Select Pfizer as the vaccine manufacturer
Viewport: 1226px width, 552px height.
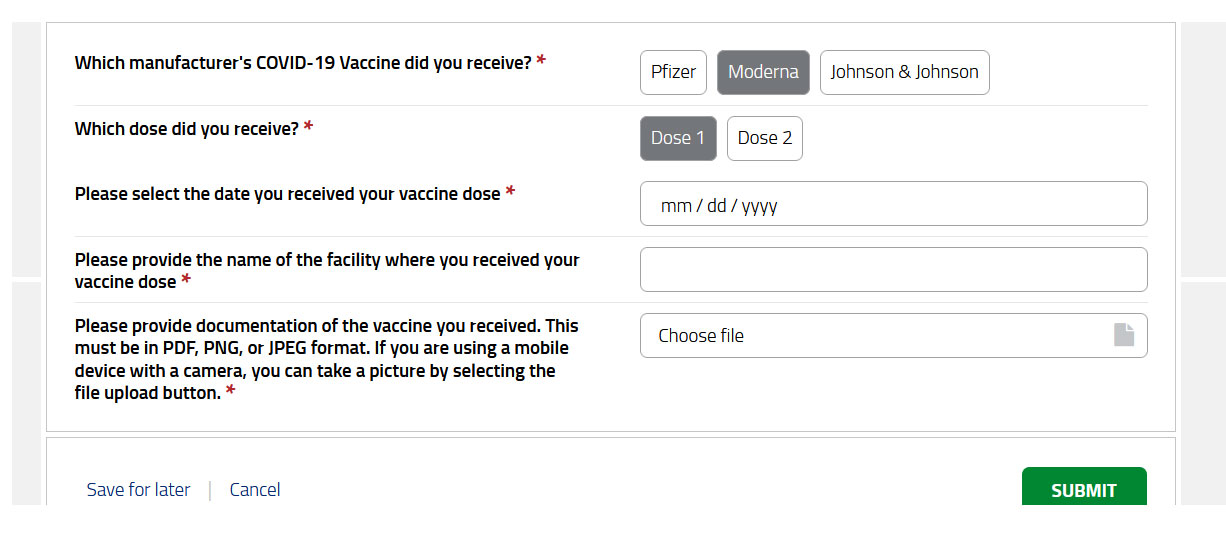673,72
